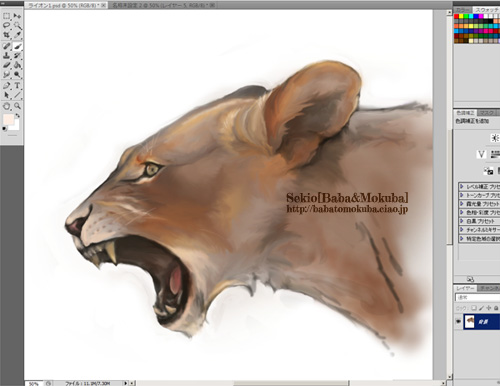Screen dimensions: 500x386
Task: Expand 白黒 プリセット list
Action: [462, 221]
